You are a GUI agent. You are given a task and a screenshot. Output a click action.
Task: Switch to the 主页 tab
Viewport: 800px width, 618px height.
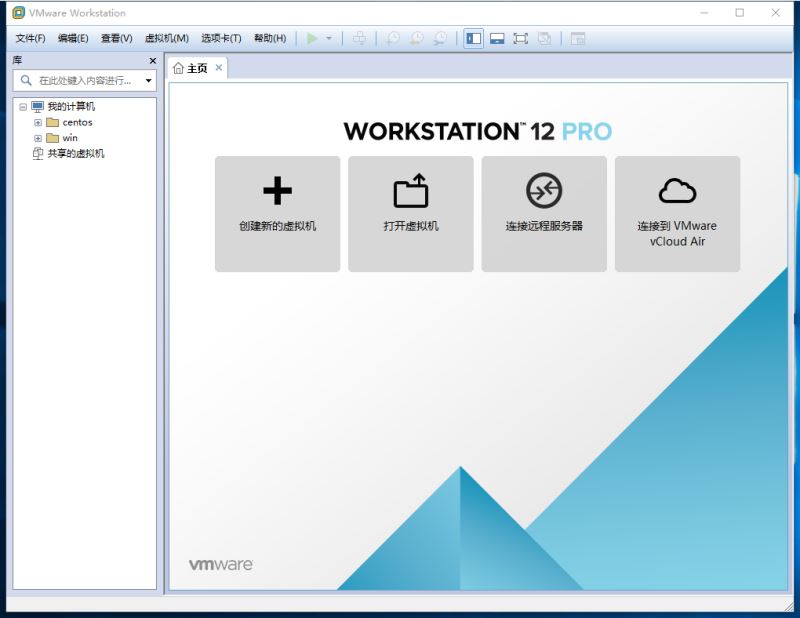tap(193, 70)
